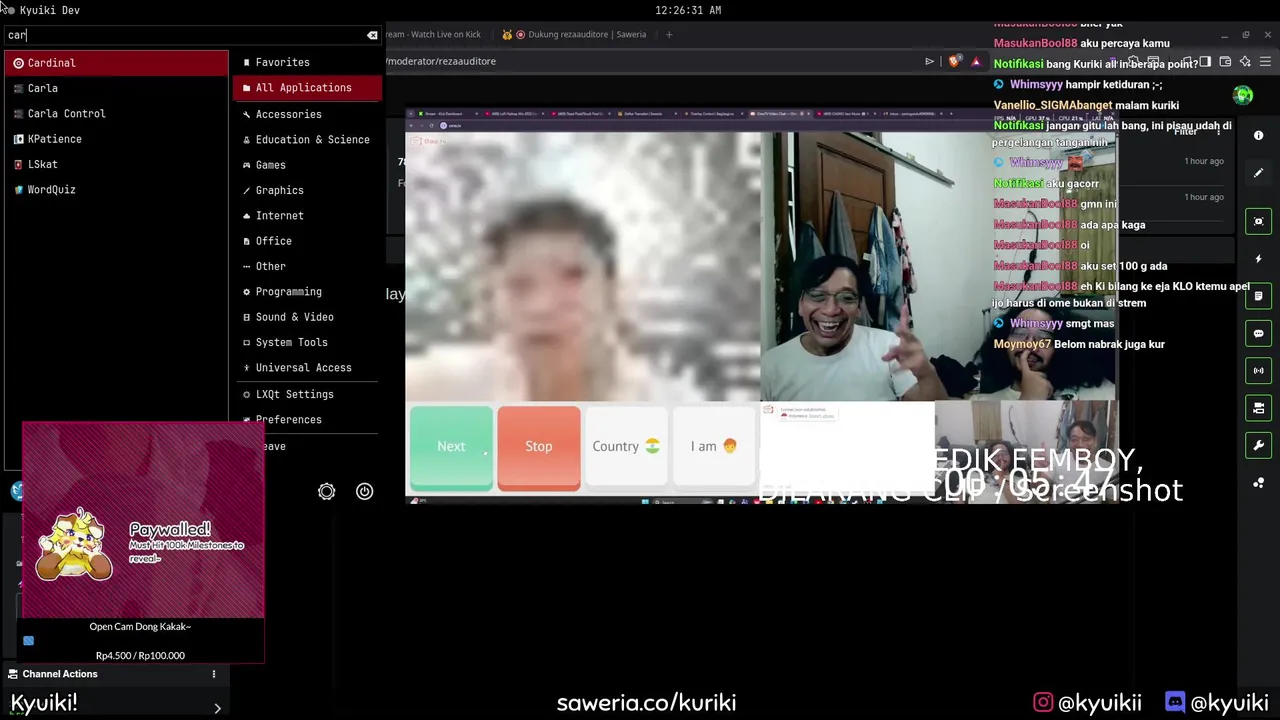Switch to the Dukung rezaauditore Saweria tab
Viewport: 1280px width, 720px height.
[x=575, y=34]
